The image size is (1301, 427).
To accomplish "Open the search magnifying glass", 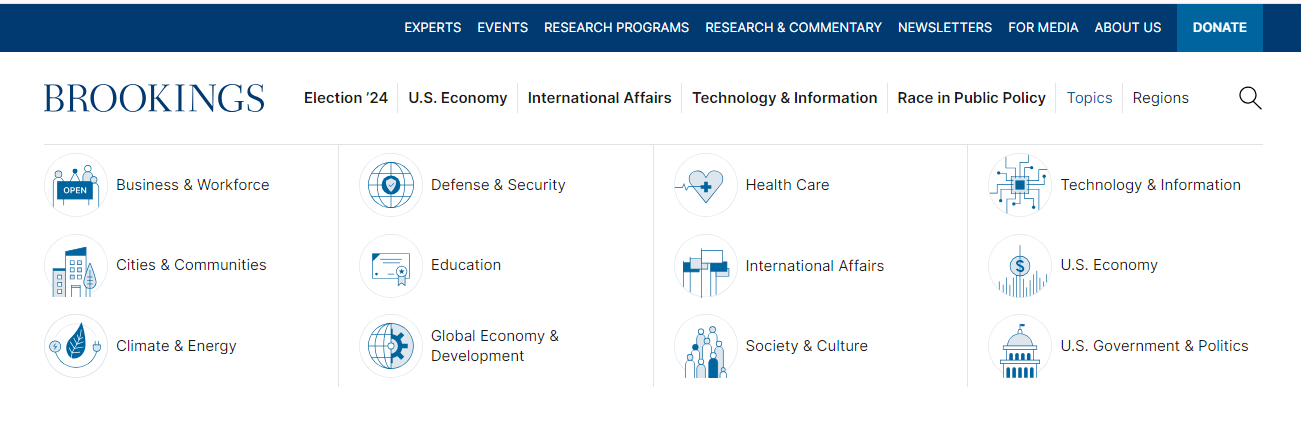I will (x=1250, y=98).
